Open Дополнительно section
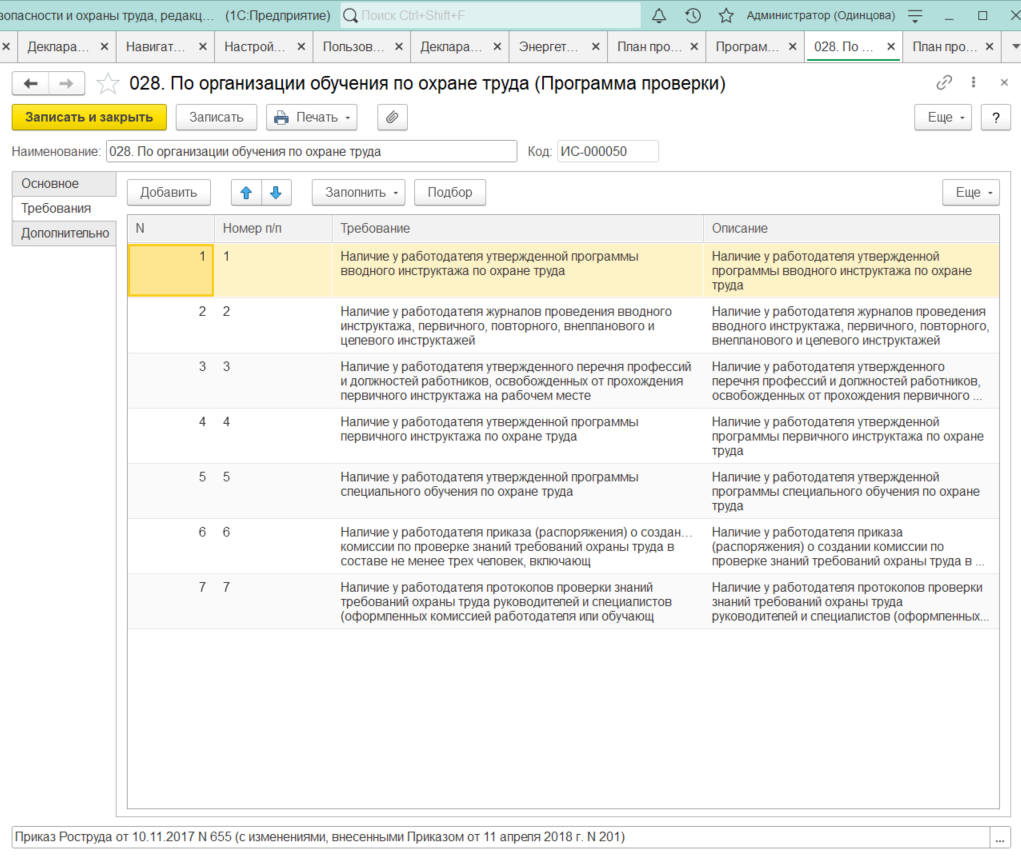This screenshot has height=856, width=1021. pos(64,233)
